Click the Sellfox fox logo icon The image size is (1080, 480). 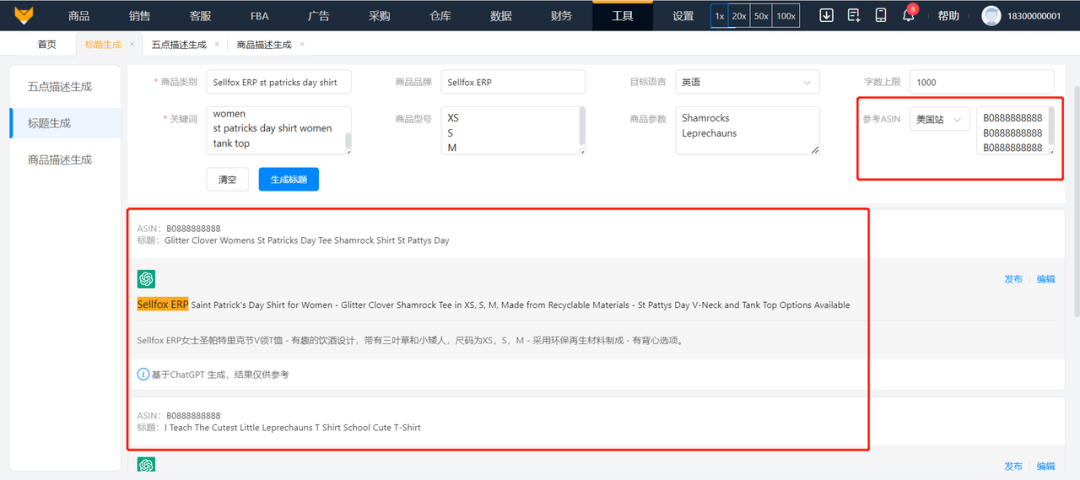pyautogui.click(x=25, y=14)
